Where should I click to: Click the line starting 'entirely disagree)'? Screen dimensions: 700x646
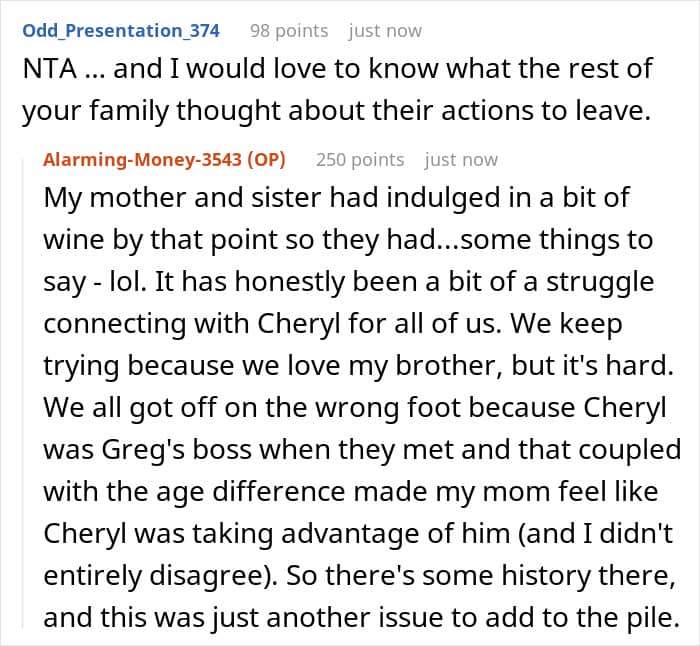coord(354,575)
